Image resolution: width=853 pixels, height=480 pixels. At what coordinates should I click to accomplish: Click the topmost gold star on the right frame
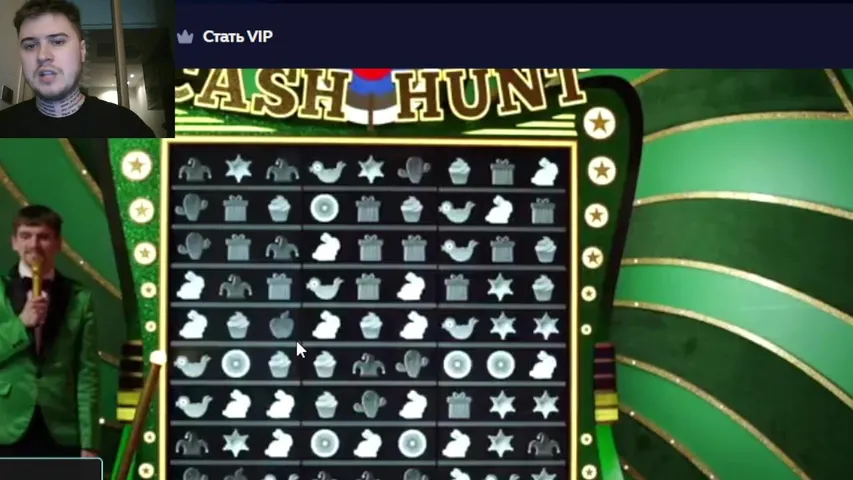[599, 123]
